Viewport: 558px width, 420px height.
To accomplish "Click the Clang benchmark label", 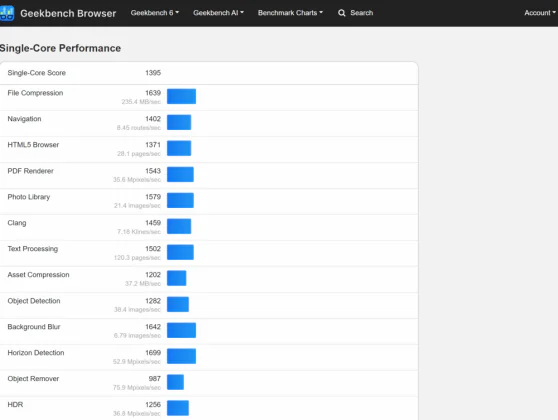I will pyautogui.click(x=17, y=223).
